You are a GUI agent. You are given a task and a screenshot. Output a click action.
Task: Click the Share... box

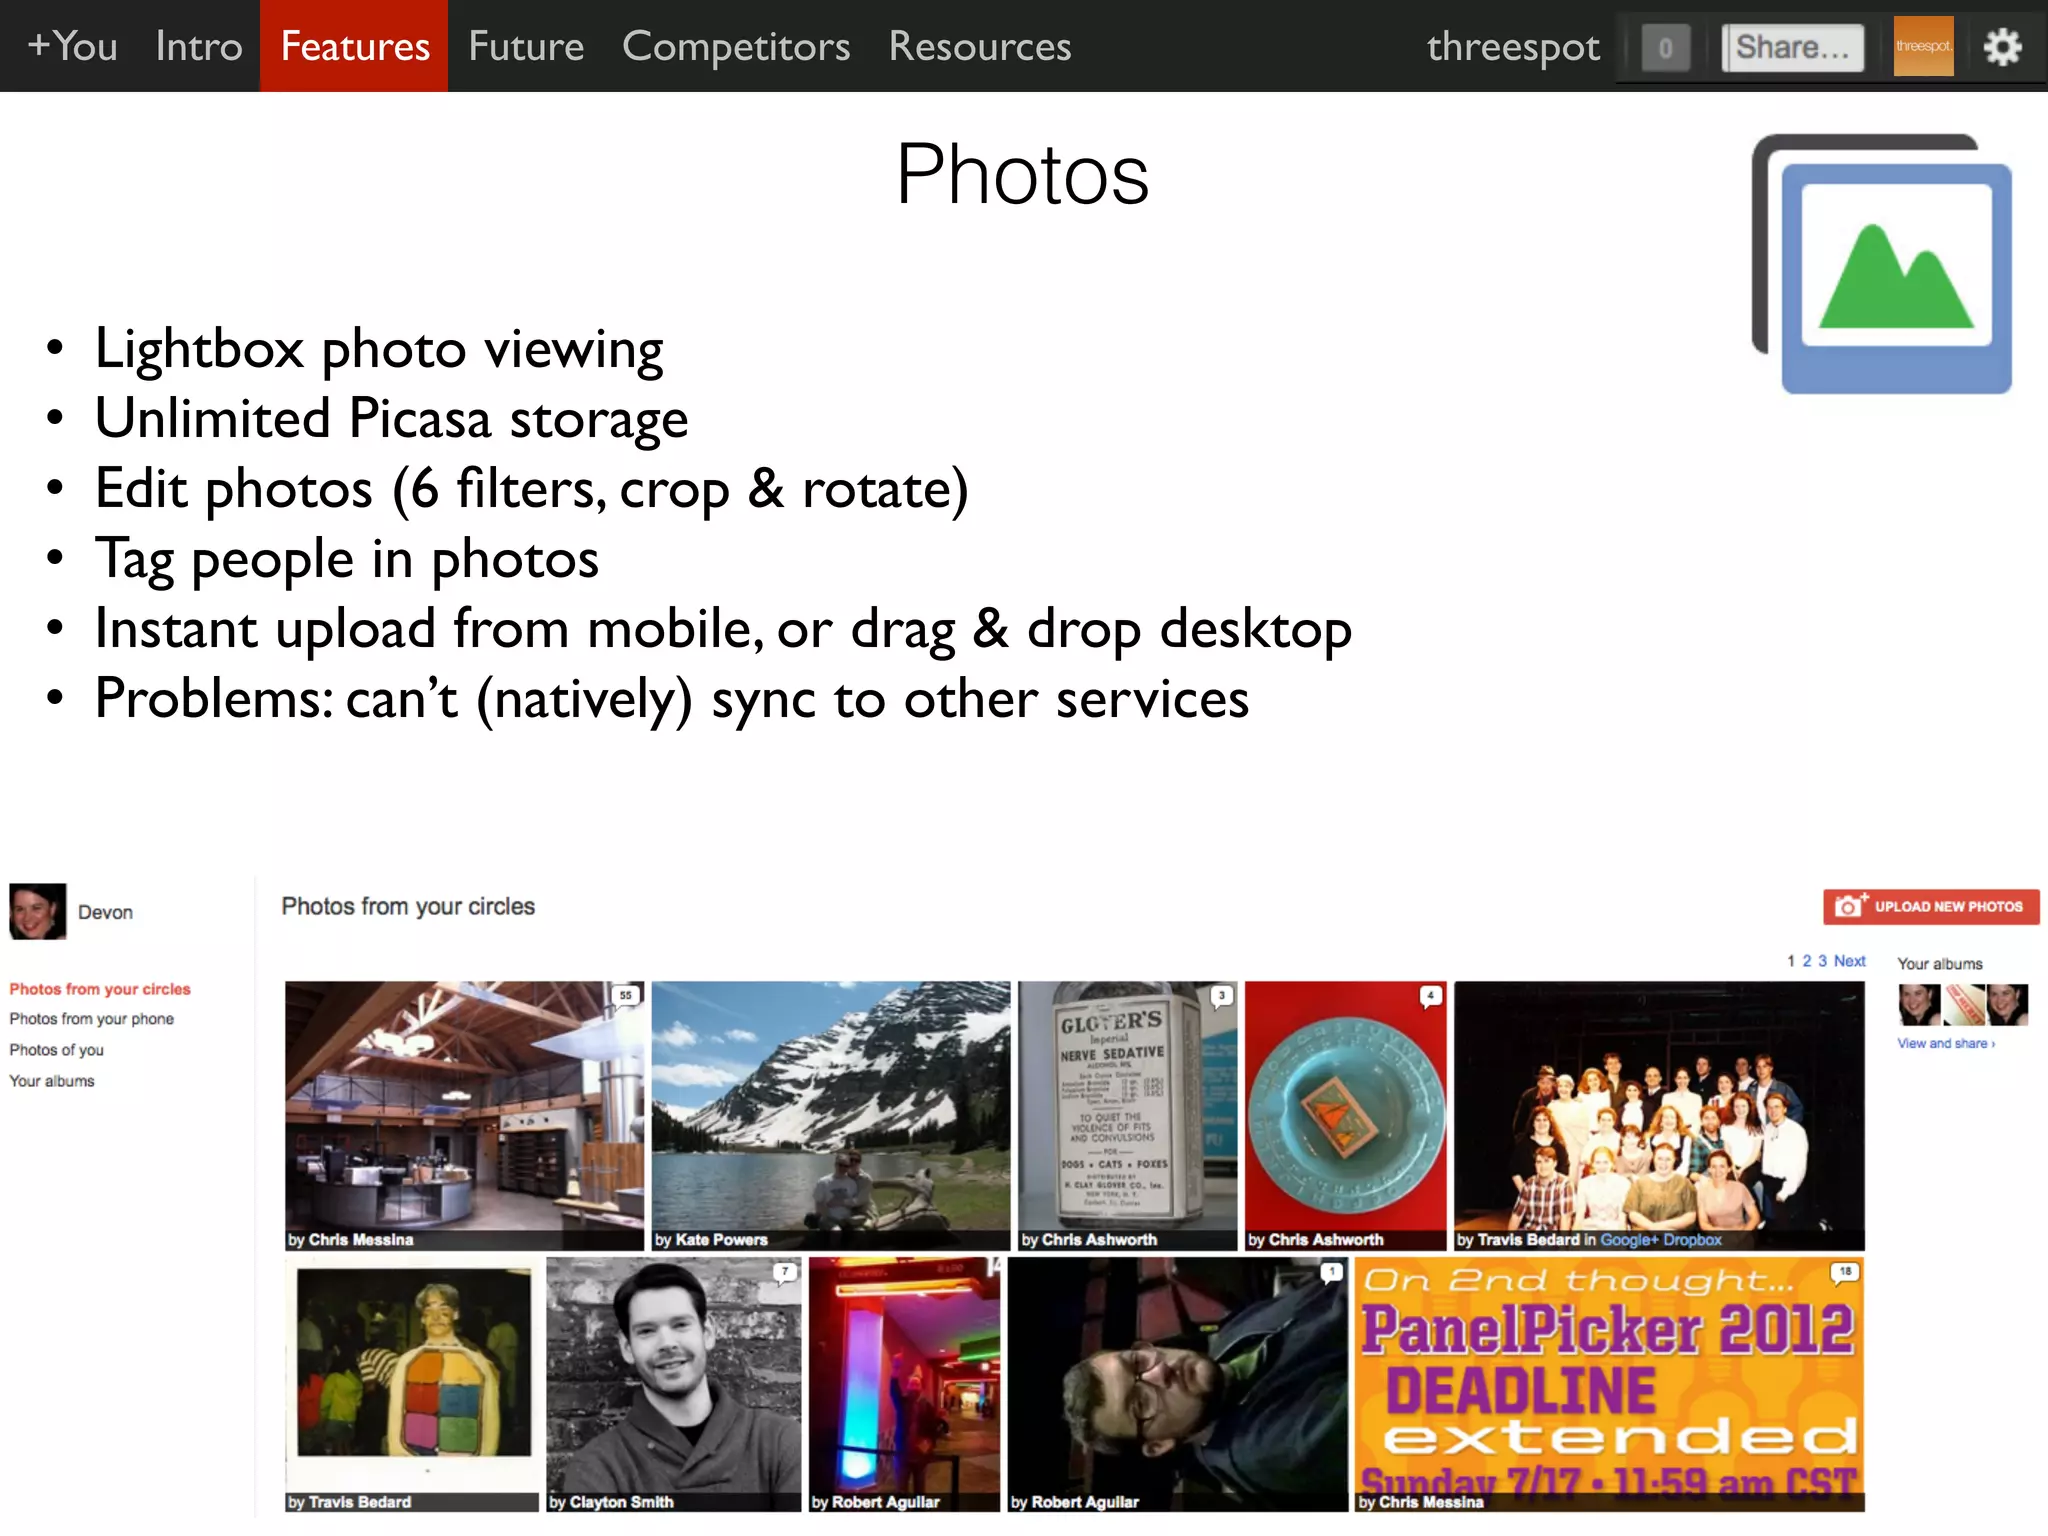point(1792,47)
